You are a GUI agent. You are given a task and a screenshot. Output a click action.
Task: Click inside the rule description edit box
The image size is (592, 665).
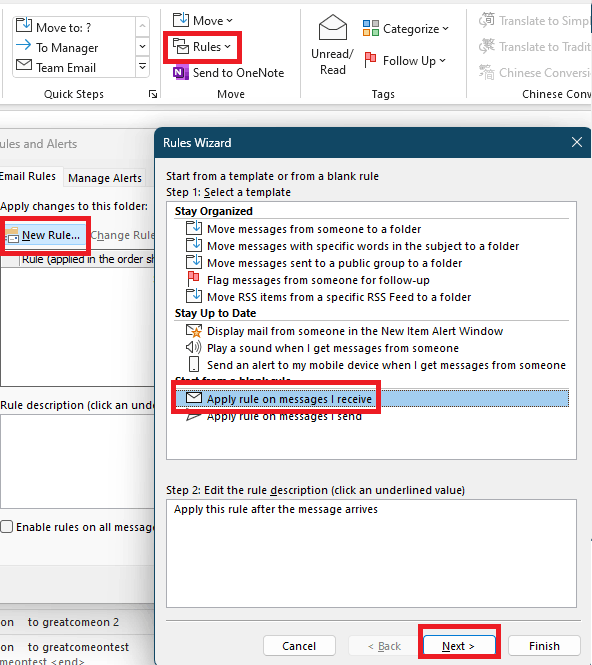(371, 553)
